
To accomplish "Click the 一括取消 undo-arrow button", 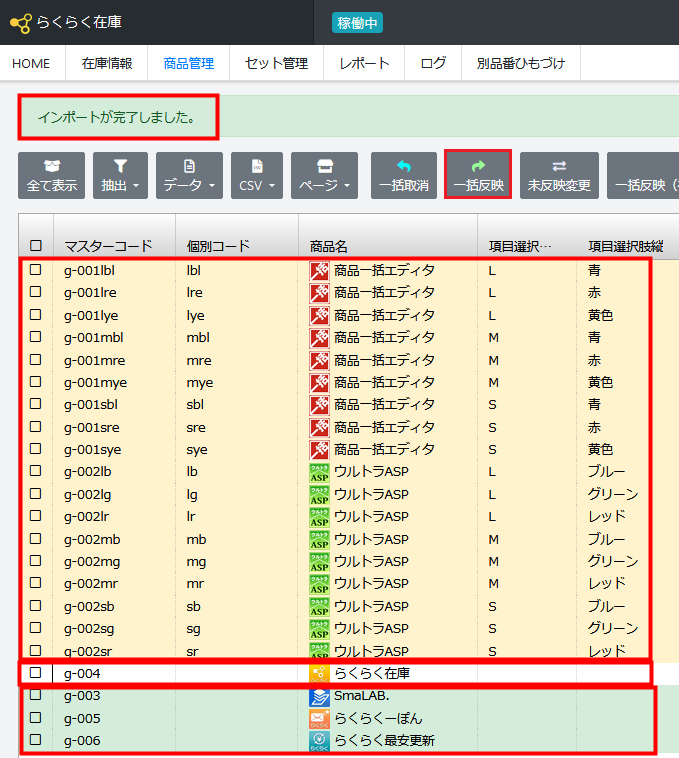I will tap(404, 175).
